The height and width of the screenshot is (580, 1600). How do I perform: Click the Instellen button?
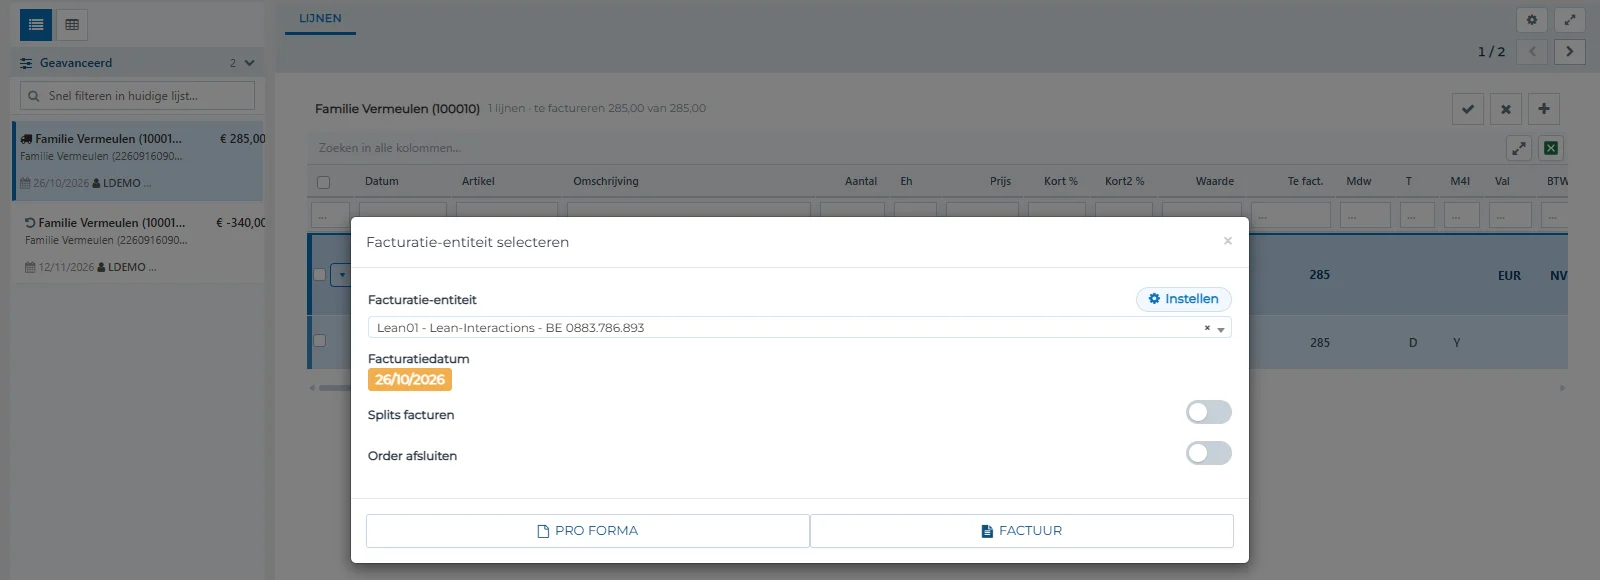point(1184,299)
